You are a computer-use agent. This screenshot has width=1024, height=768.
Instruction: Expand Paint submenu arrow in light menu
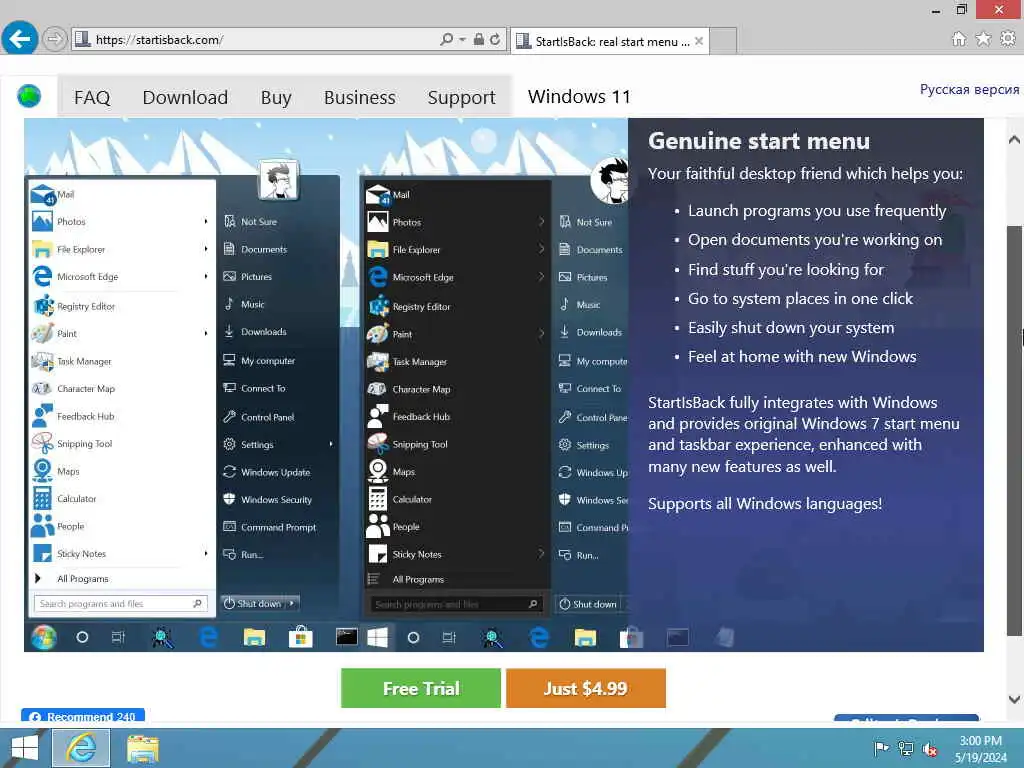[x=206, y=333]
